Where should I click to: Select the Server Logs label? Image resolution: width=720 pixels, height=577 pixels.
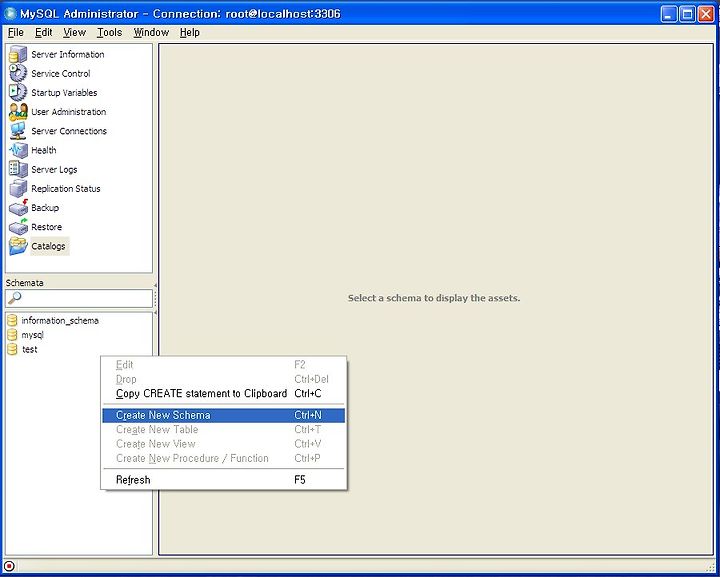(54, 169)
